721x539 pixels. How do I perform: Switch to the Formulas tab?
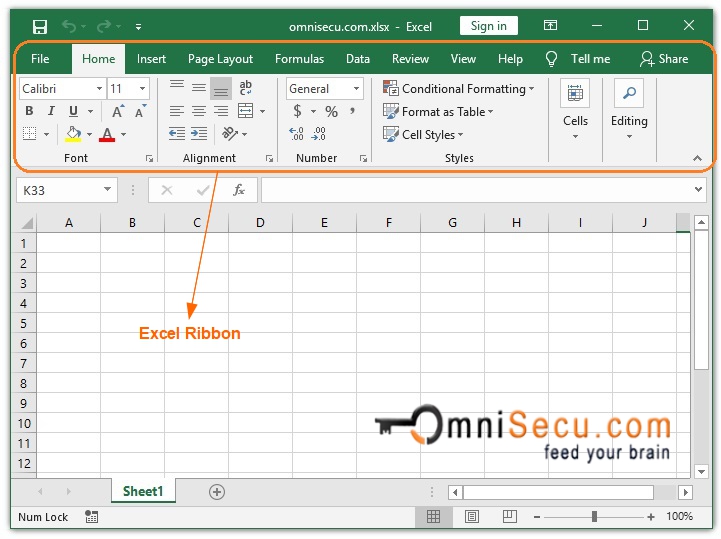click(299, 59)
